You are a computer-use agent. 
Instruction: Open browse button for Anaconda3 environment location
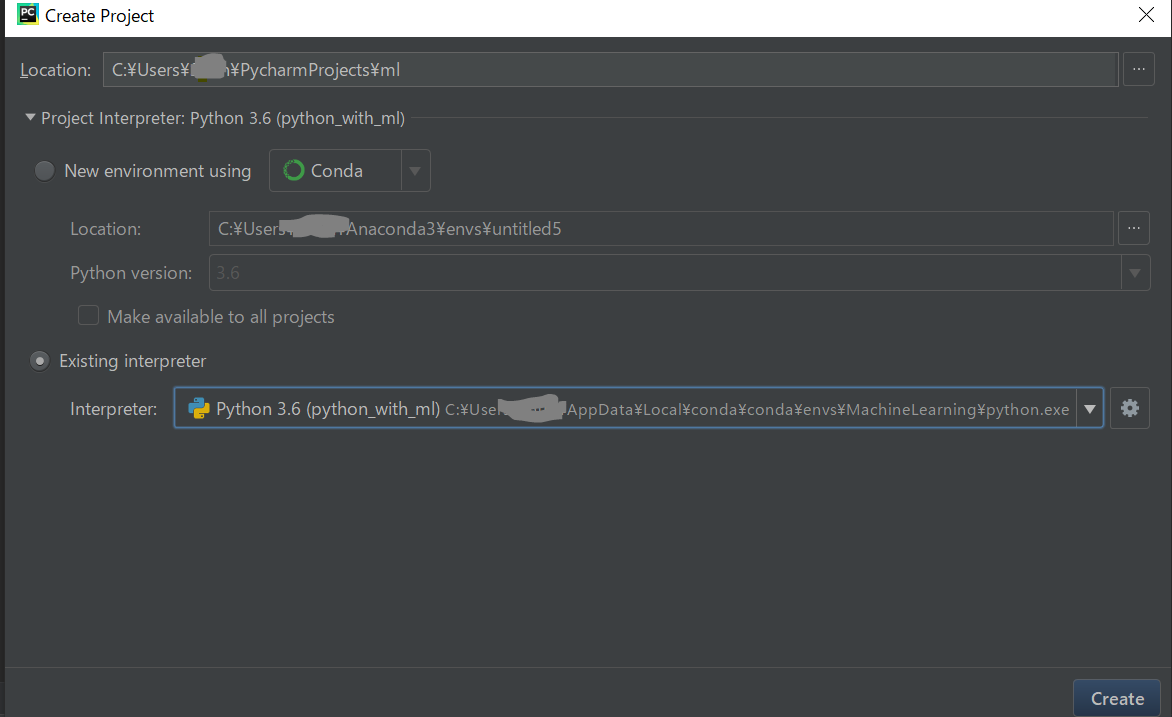1133,228
